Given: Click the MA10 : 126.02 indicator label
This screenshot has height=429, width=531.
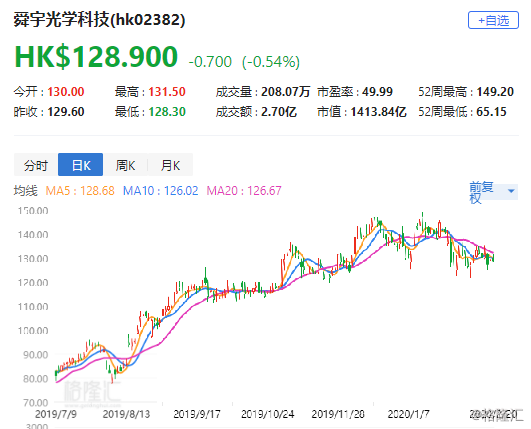Looking at the screenshot, I should (x=160, y=191).
